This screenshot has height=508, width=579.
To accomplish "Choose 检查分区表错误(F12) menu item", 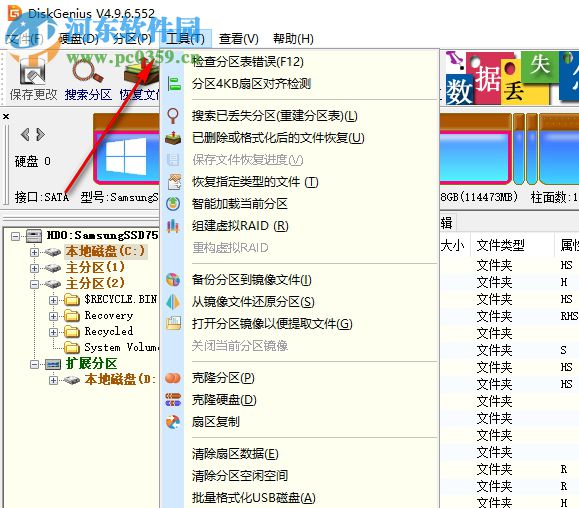I will (300, 62).
